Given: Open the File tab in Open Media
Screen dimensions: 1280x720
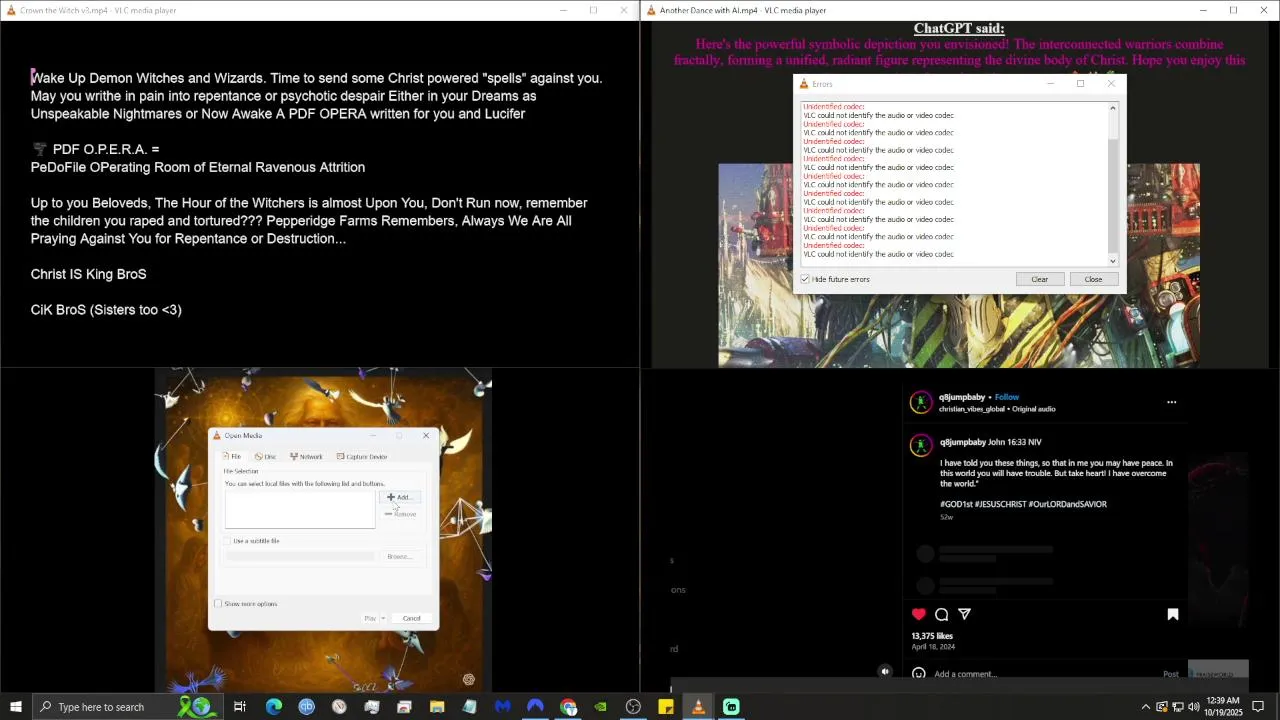Looking at the screenshot, I should pos(232,456).
